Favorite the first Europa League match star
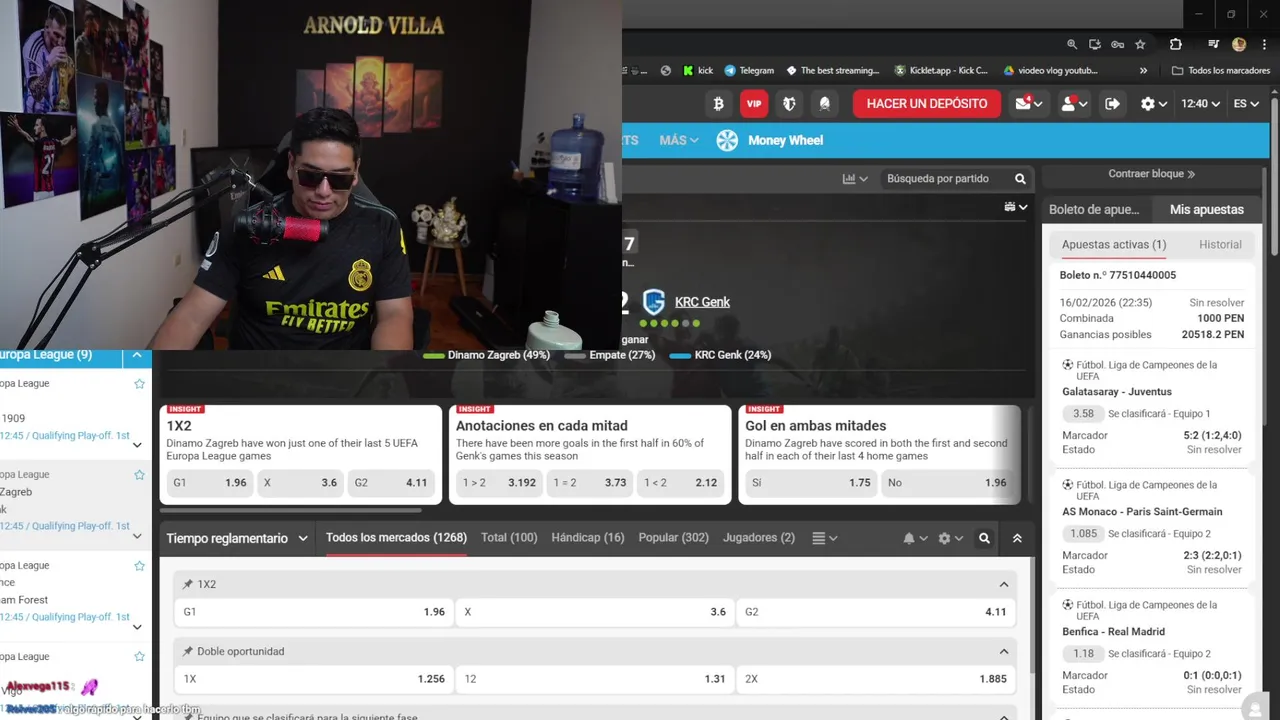 pyautogui.click(x=139, y=384)
